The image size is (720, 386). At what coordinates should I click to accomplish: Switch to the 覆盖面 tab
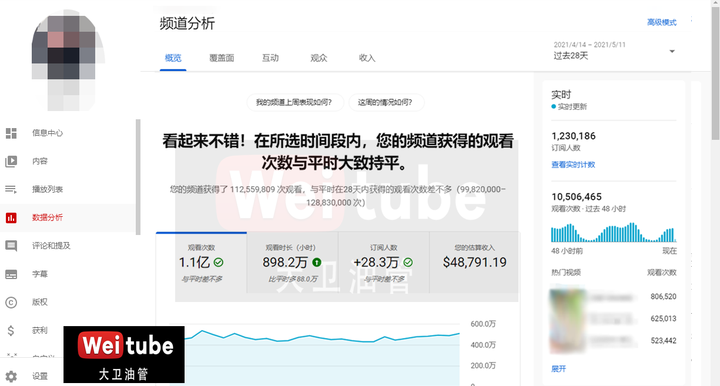tap(222, 58)
